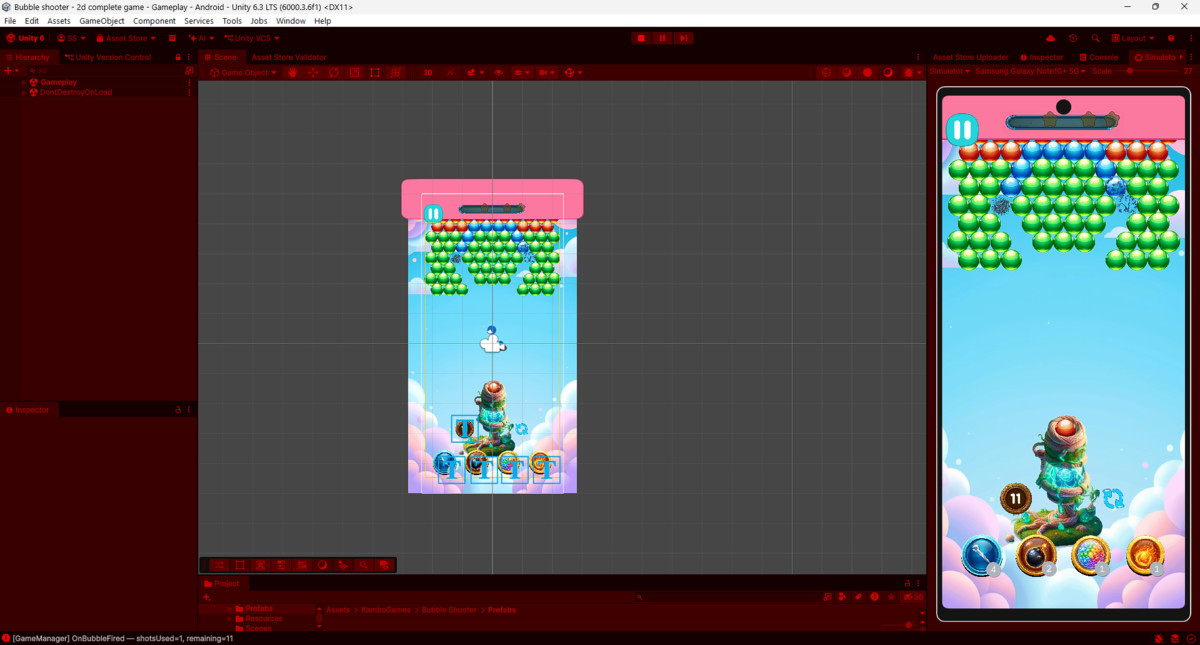Select the Resources folder in Project tree
Screen dimensions: 1200x645
pyautogui.click(x=263, y=619)
